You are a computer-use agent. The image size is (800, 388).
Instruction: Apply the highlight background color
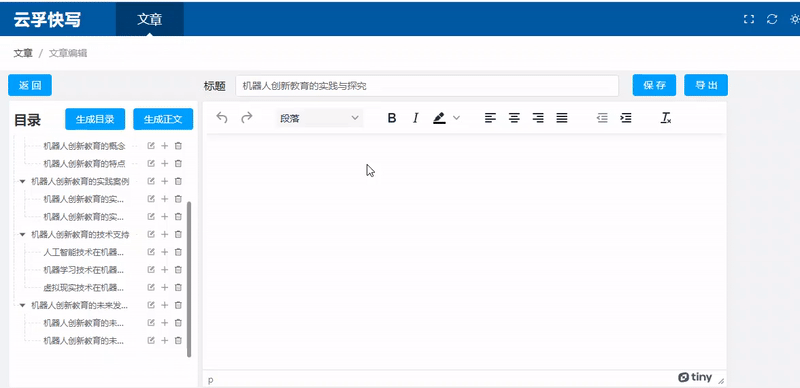tap(439, 118)
